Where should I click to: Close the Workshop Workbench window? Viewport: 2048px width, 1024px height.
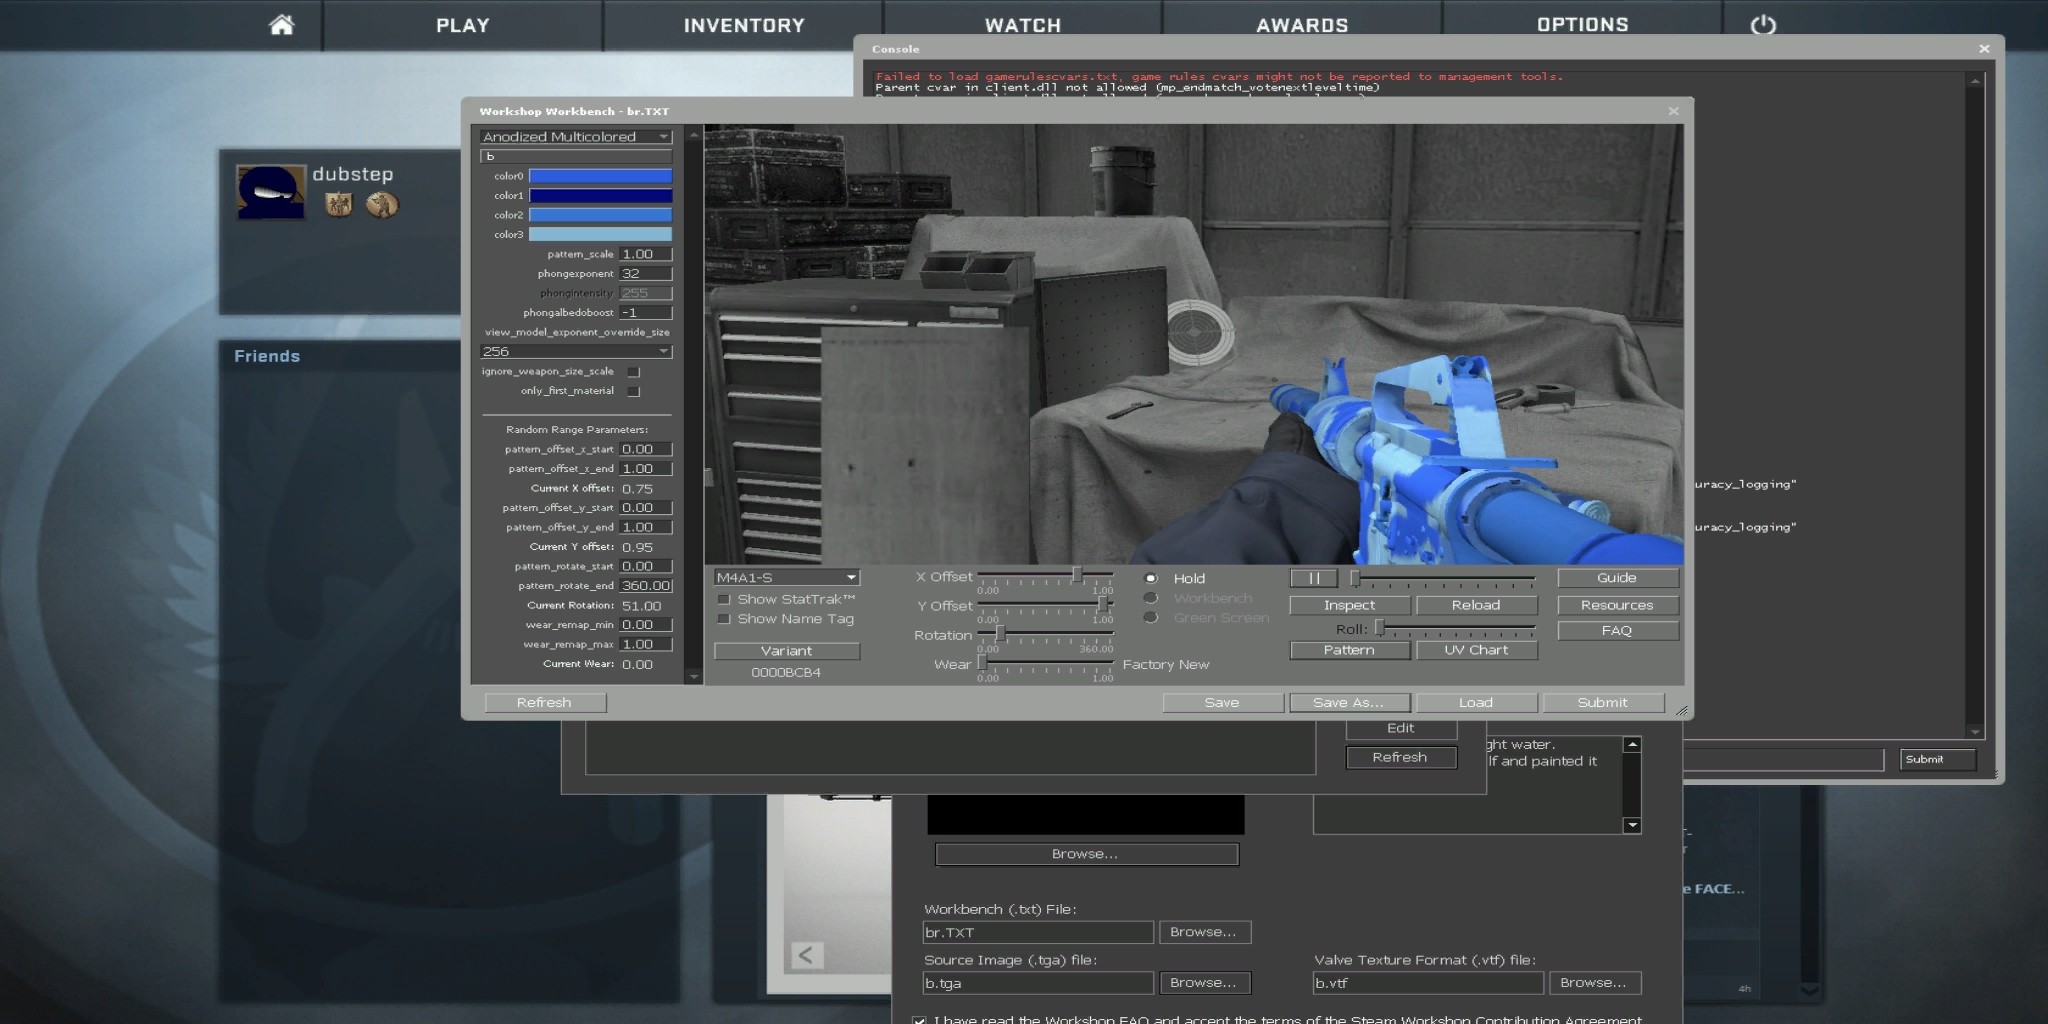(1673, 111)
